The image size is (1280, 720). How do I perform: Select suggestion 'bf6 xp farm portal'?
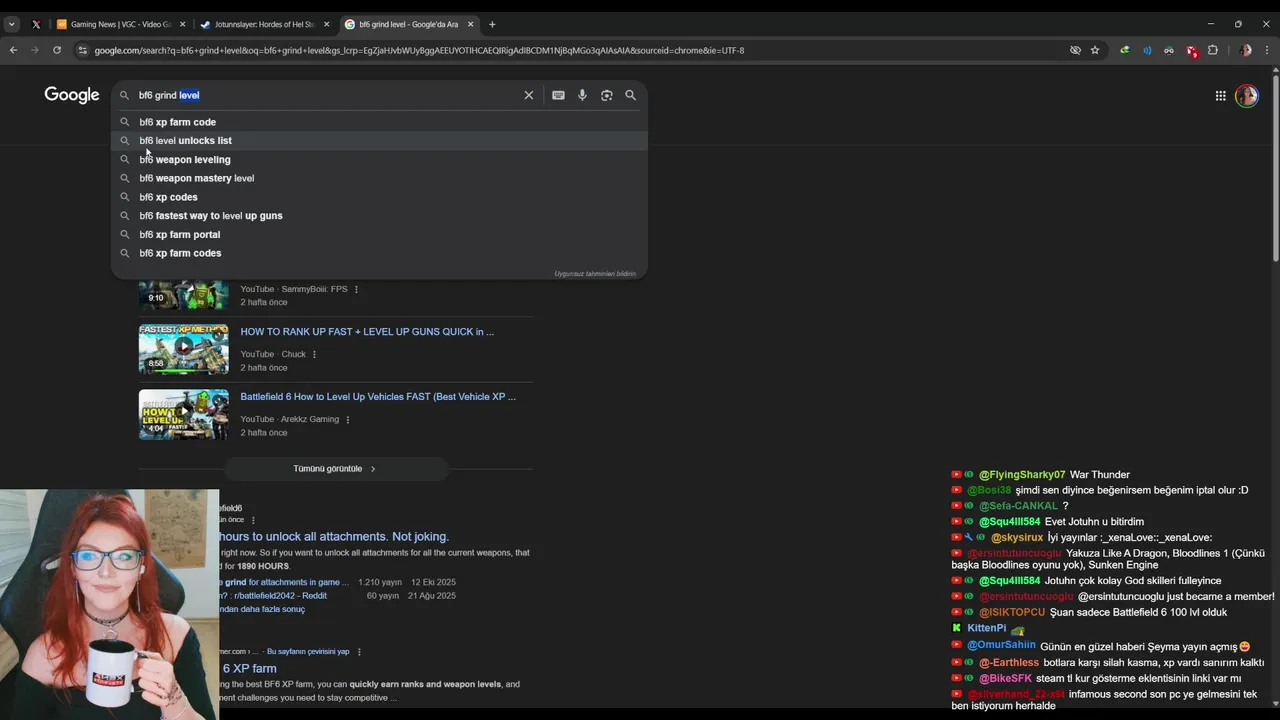[x=379, y=234]
